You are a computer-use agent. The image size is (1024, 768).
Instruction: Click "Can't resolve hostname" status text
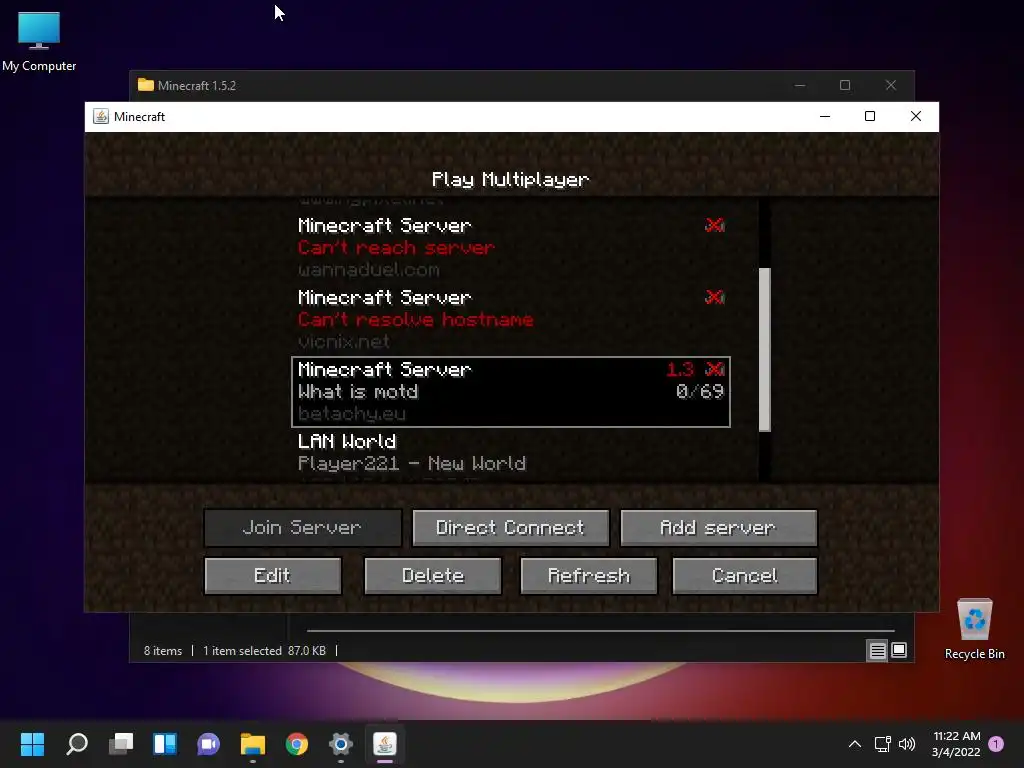[x=415, y=319]
